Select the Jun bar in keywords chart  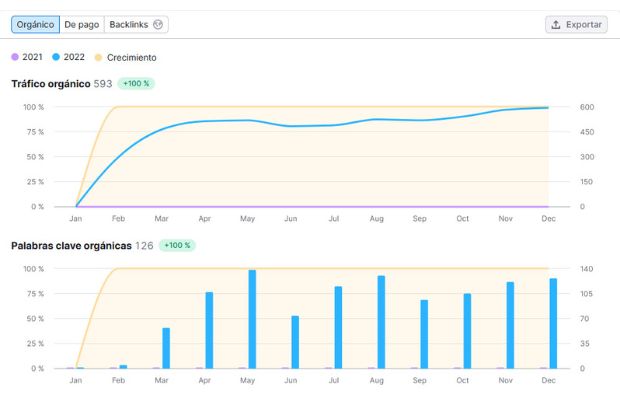295,342
